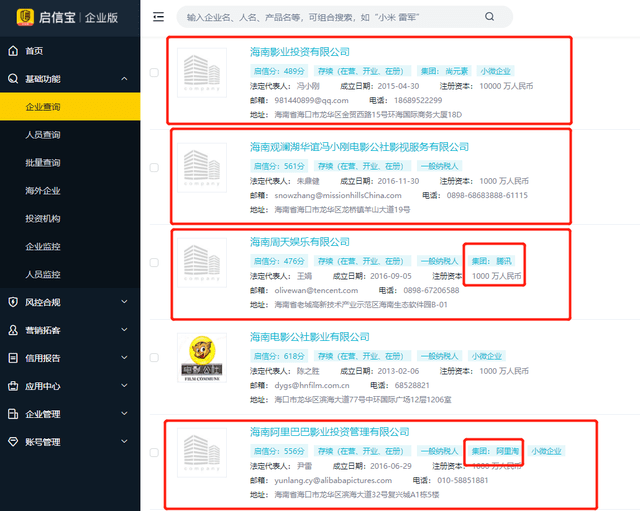Click the 风控合规 shield icon
The image size is (640, 511).
click(x=13, y=302)
